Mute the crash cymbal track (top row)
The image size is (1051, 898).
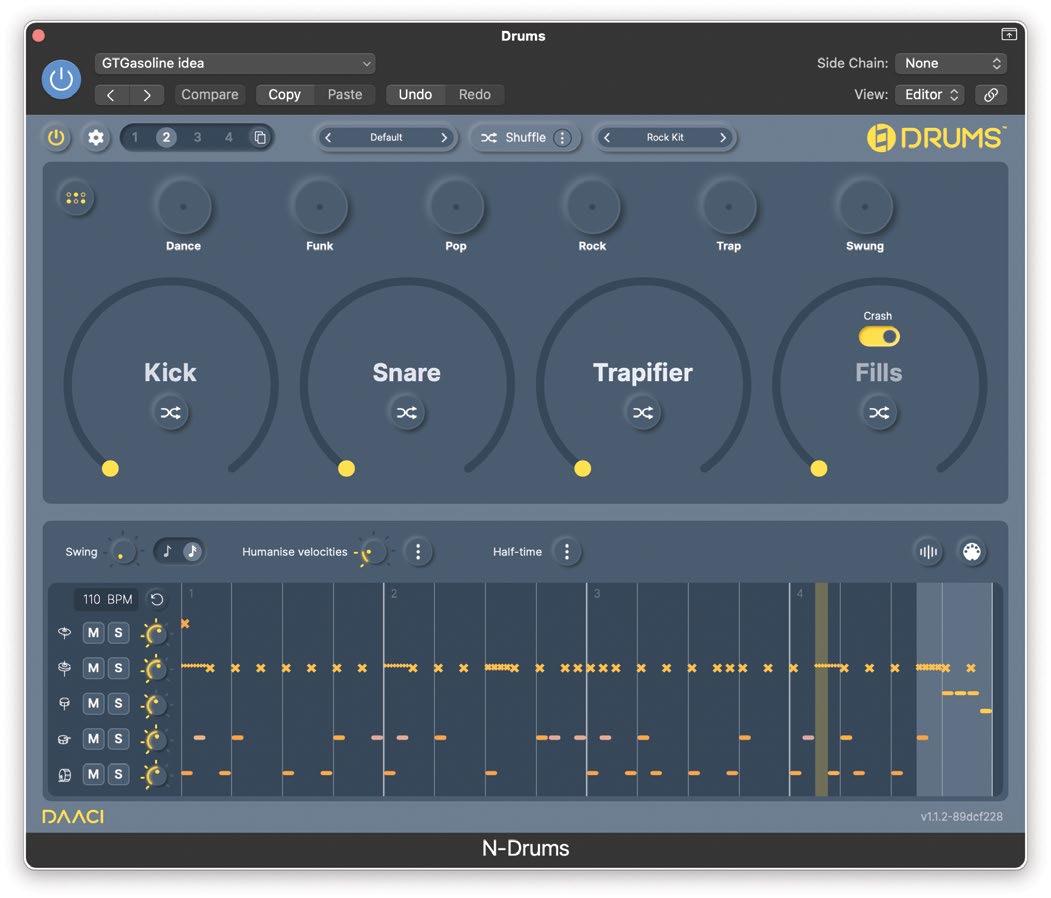[93, 633]
